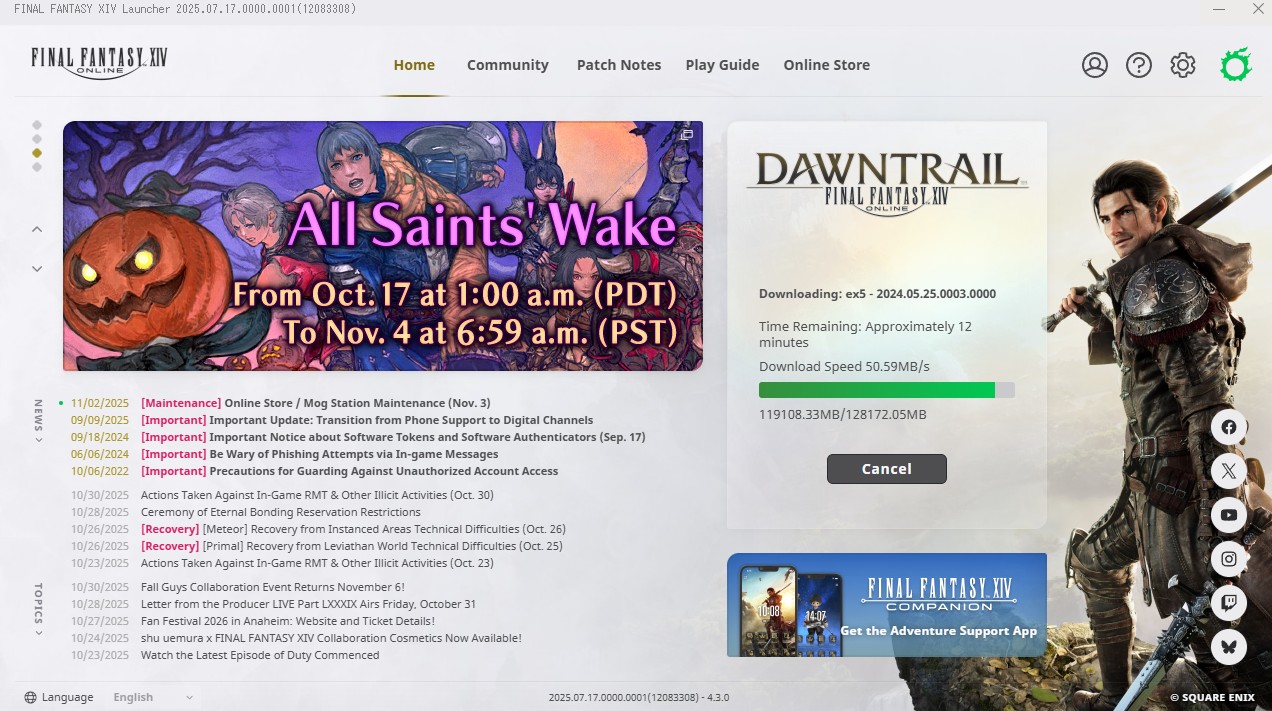Click the Time Remaining text
1272x711 pixels.
coord(865,335)
